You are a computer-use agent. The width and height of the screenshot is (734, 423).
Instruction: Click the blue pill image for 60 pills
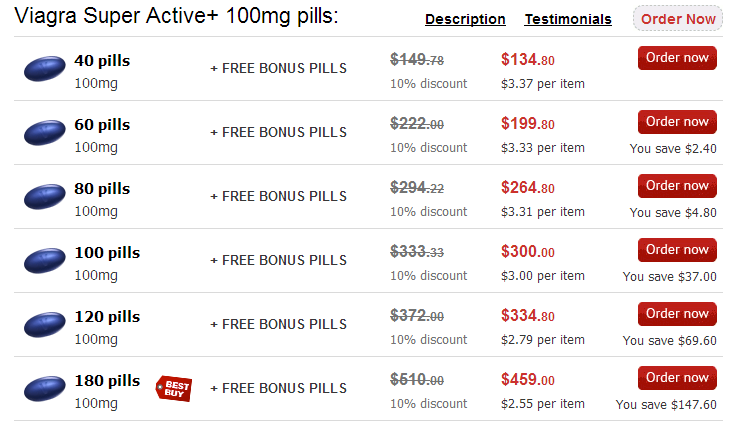point(45,132)
